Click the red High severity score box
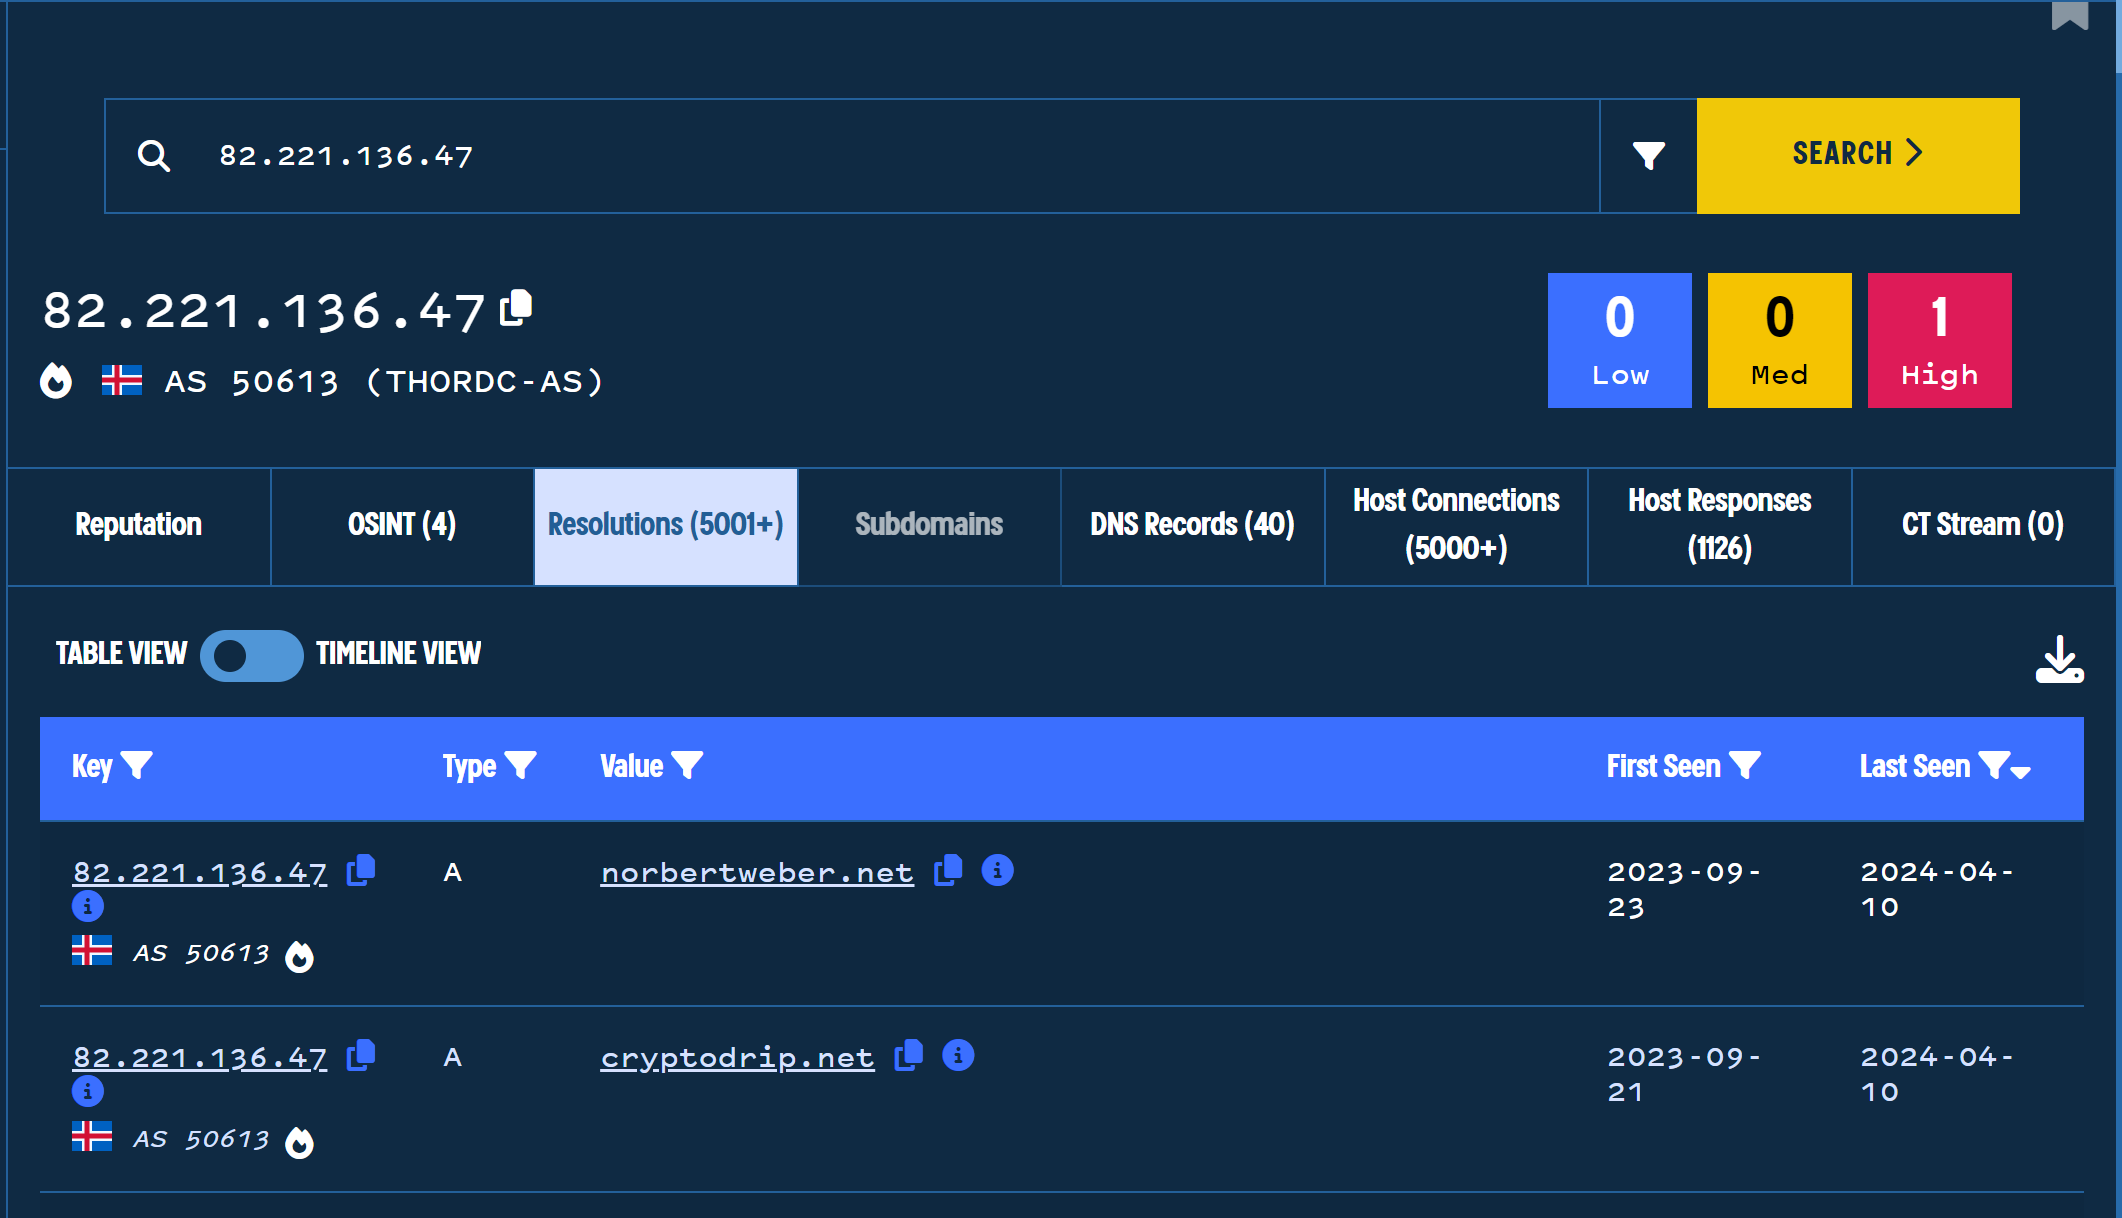Viewport: 2122px width, 1218px height. pyautogui.click(x=1939, y=340)
